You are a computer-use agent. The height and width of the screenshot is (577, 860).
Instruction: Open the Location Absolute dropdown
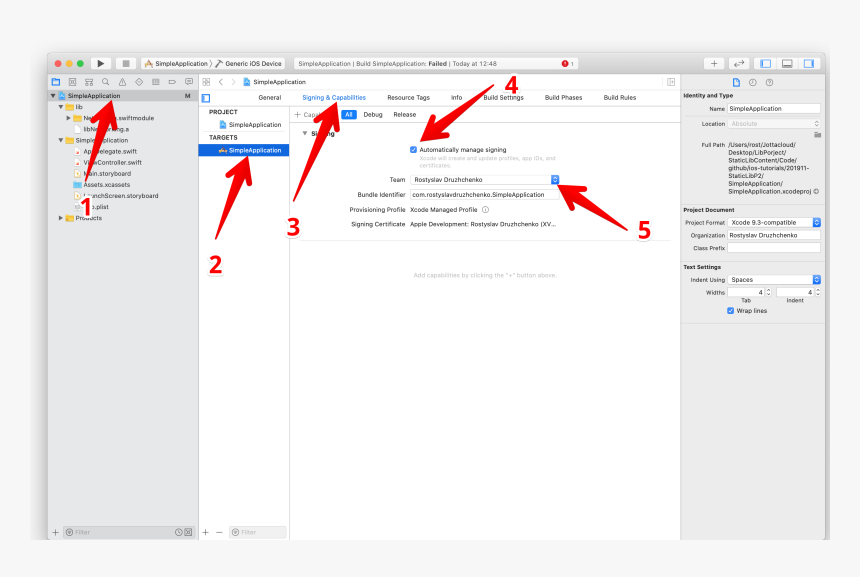coord(774,123)
